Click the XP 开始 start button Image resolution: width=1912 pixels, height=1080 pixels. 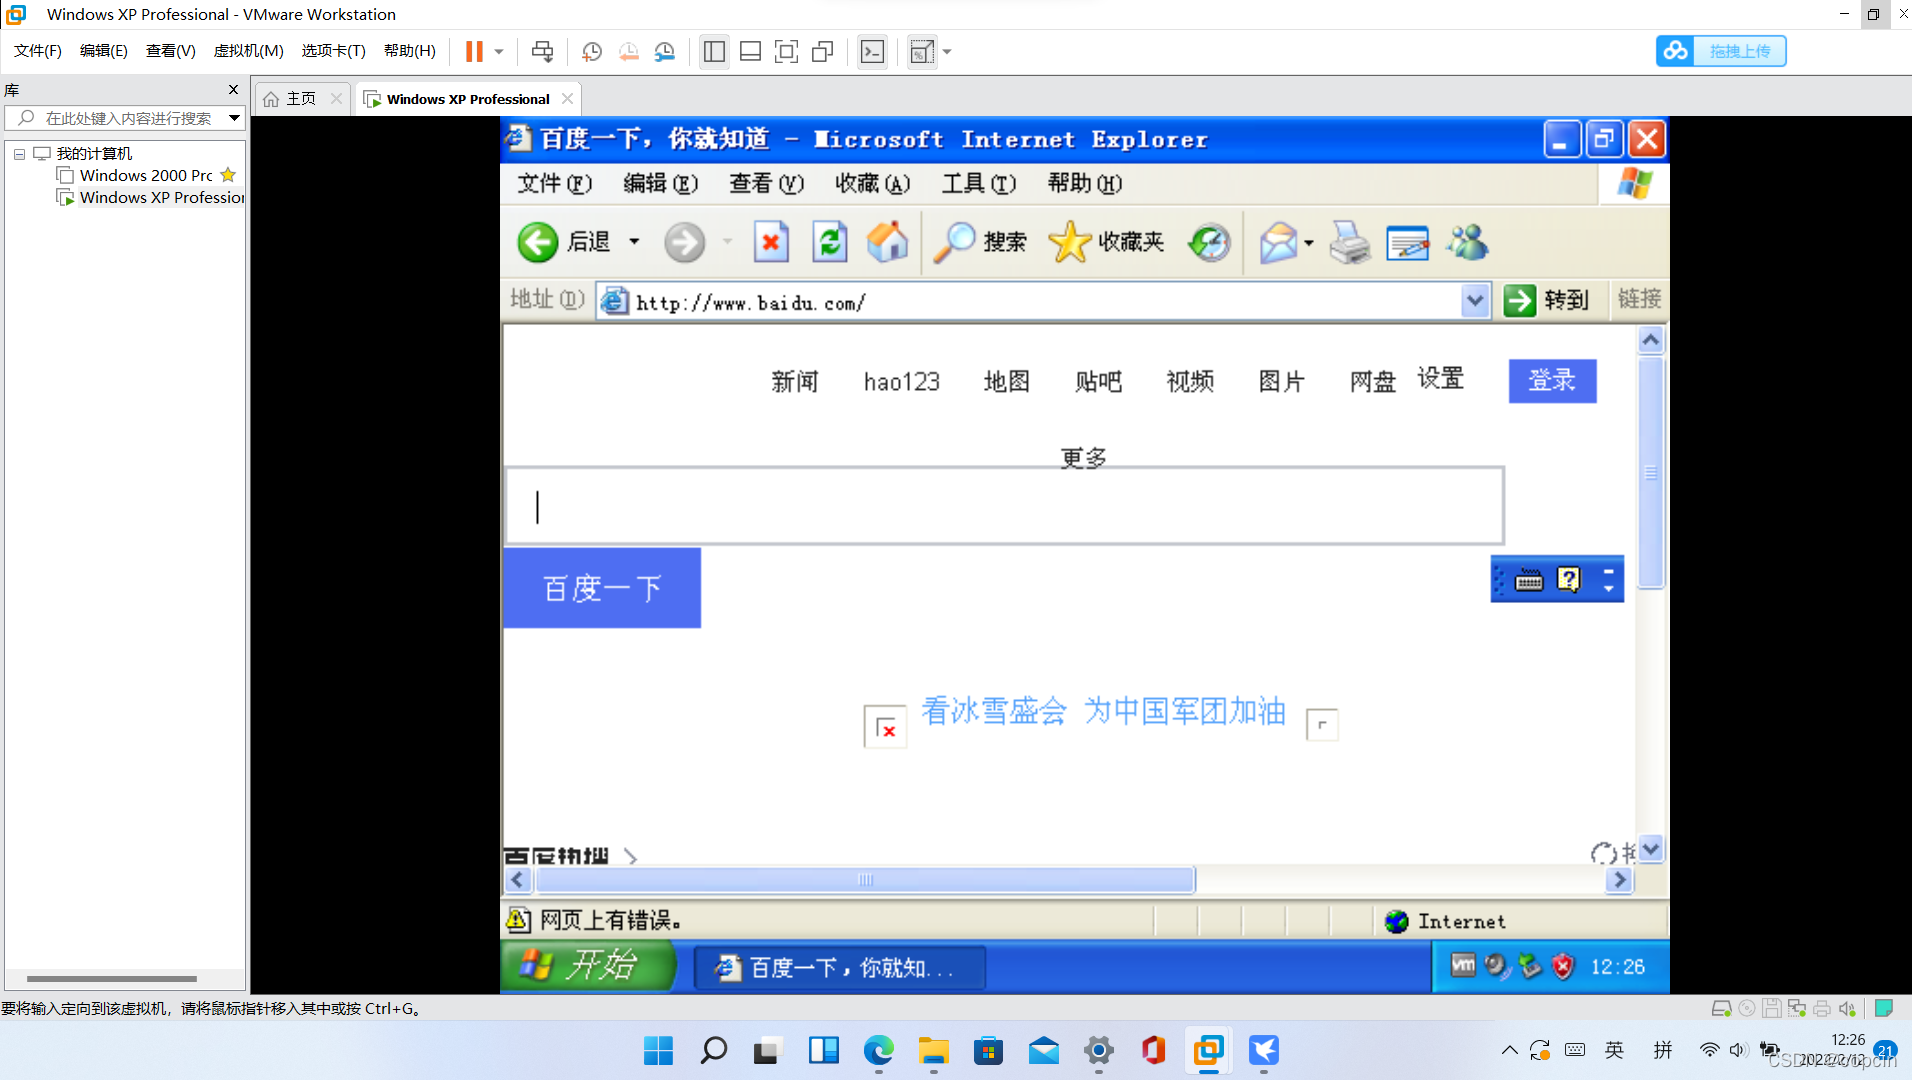click(x=588, y=966)
